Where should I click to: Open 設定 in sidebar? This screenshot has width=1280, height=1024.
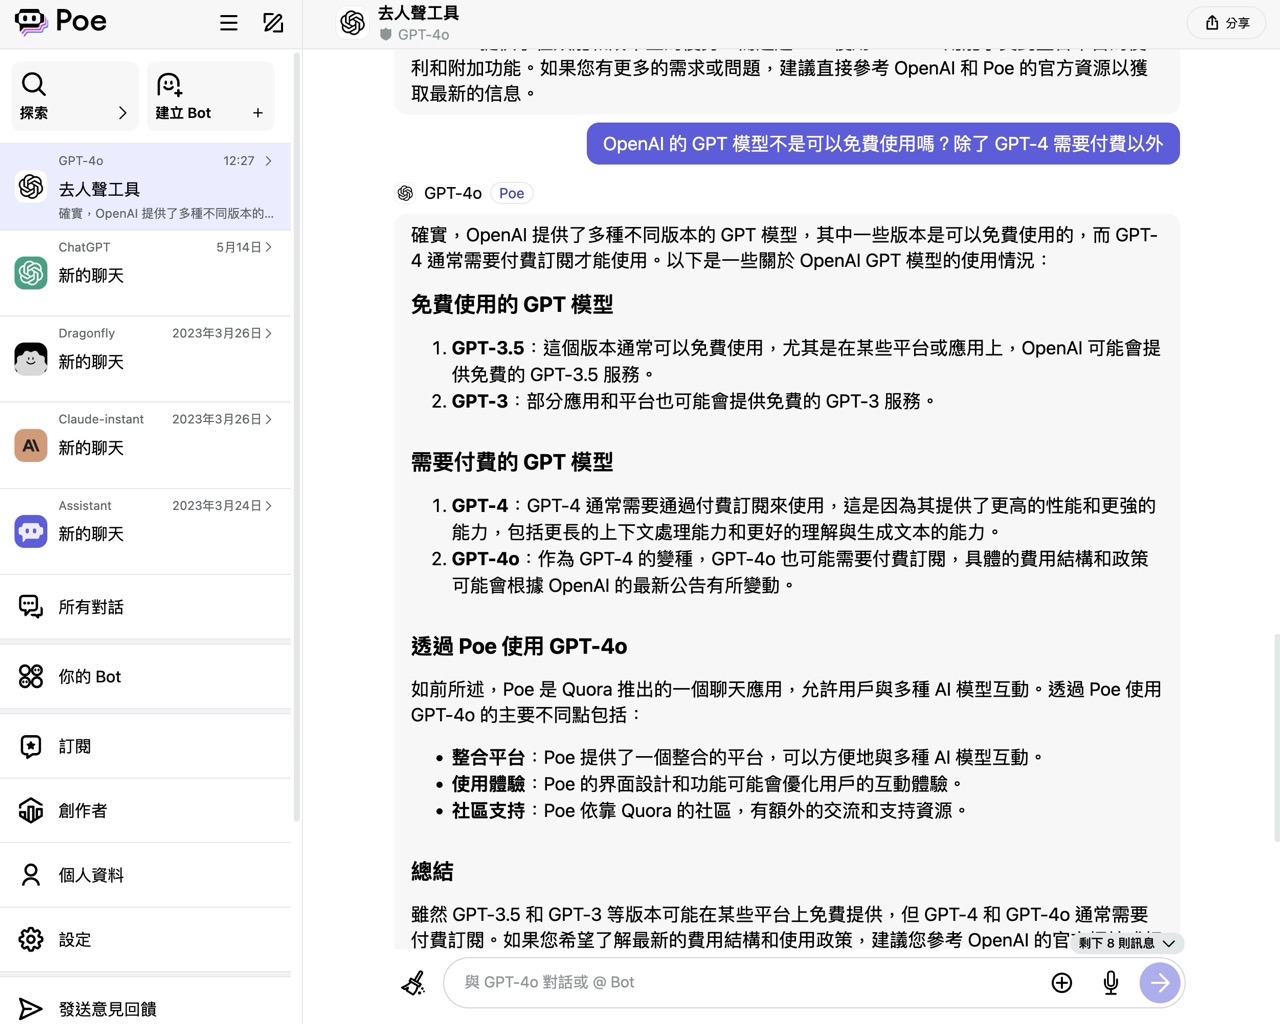point(146,940)
